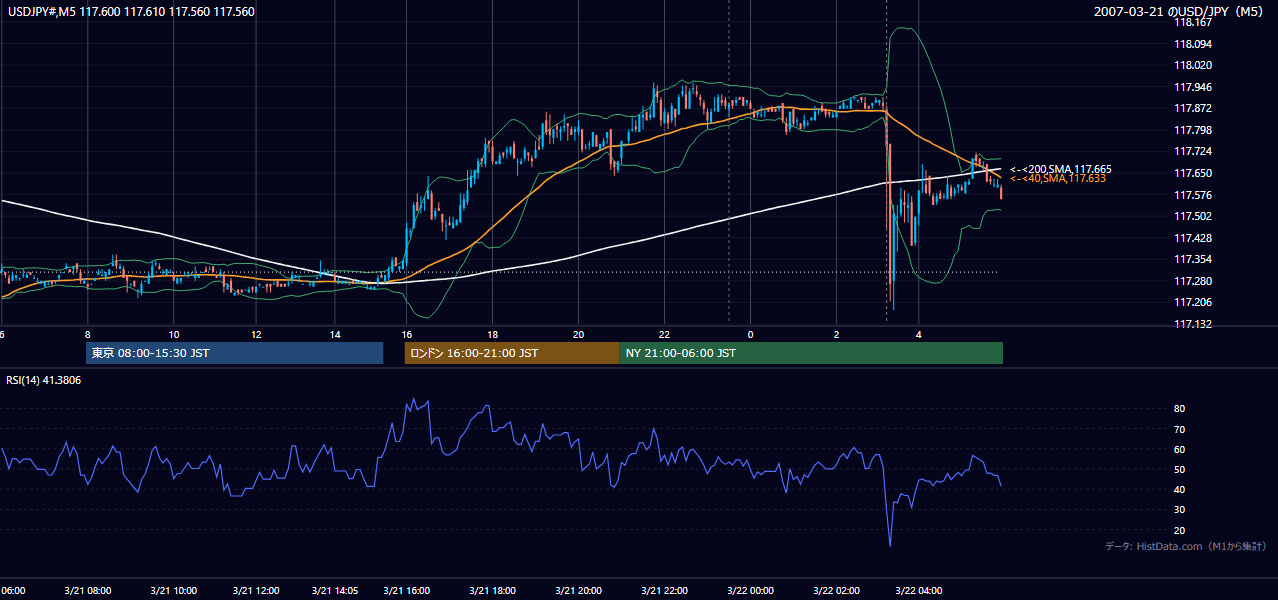Click the 3/21 08:00 bottom time label

click(x=87, y=591)
